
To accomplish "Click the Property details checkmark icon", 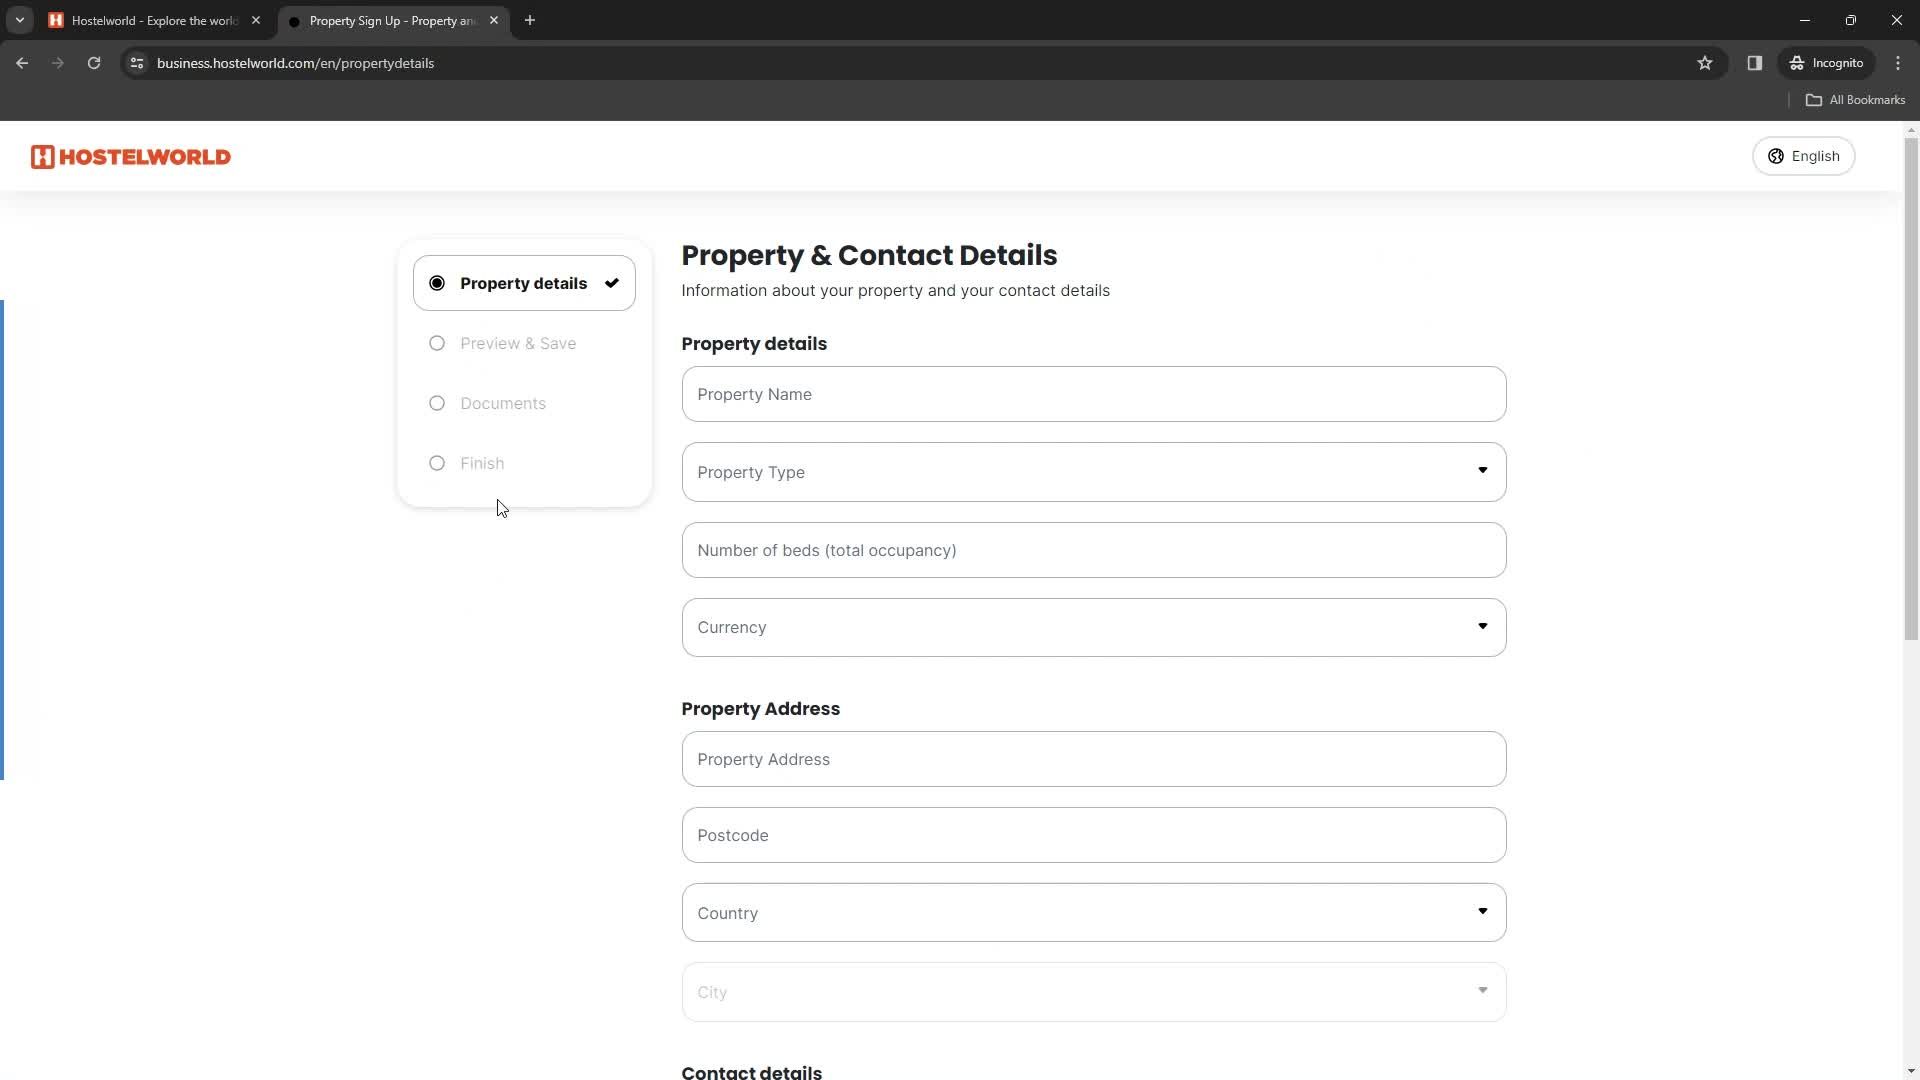I will click(x=612, y=282).
